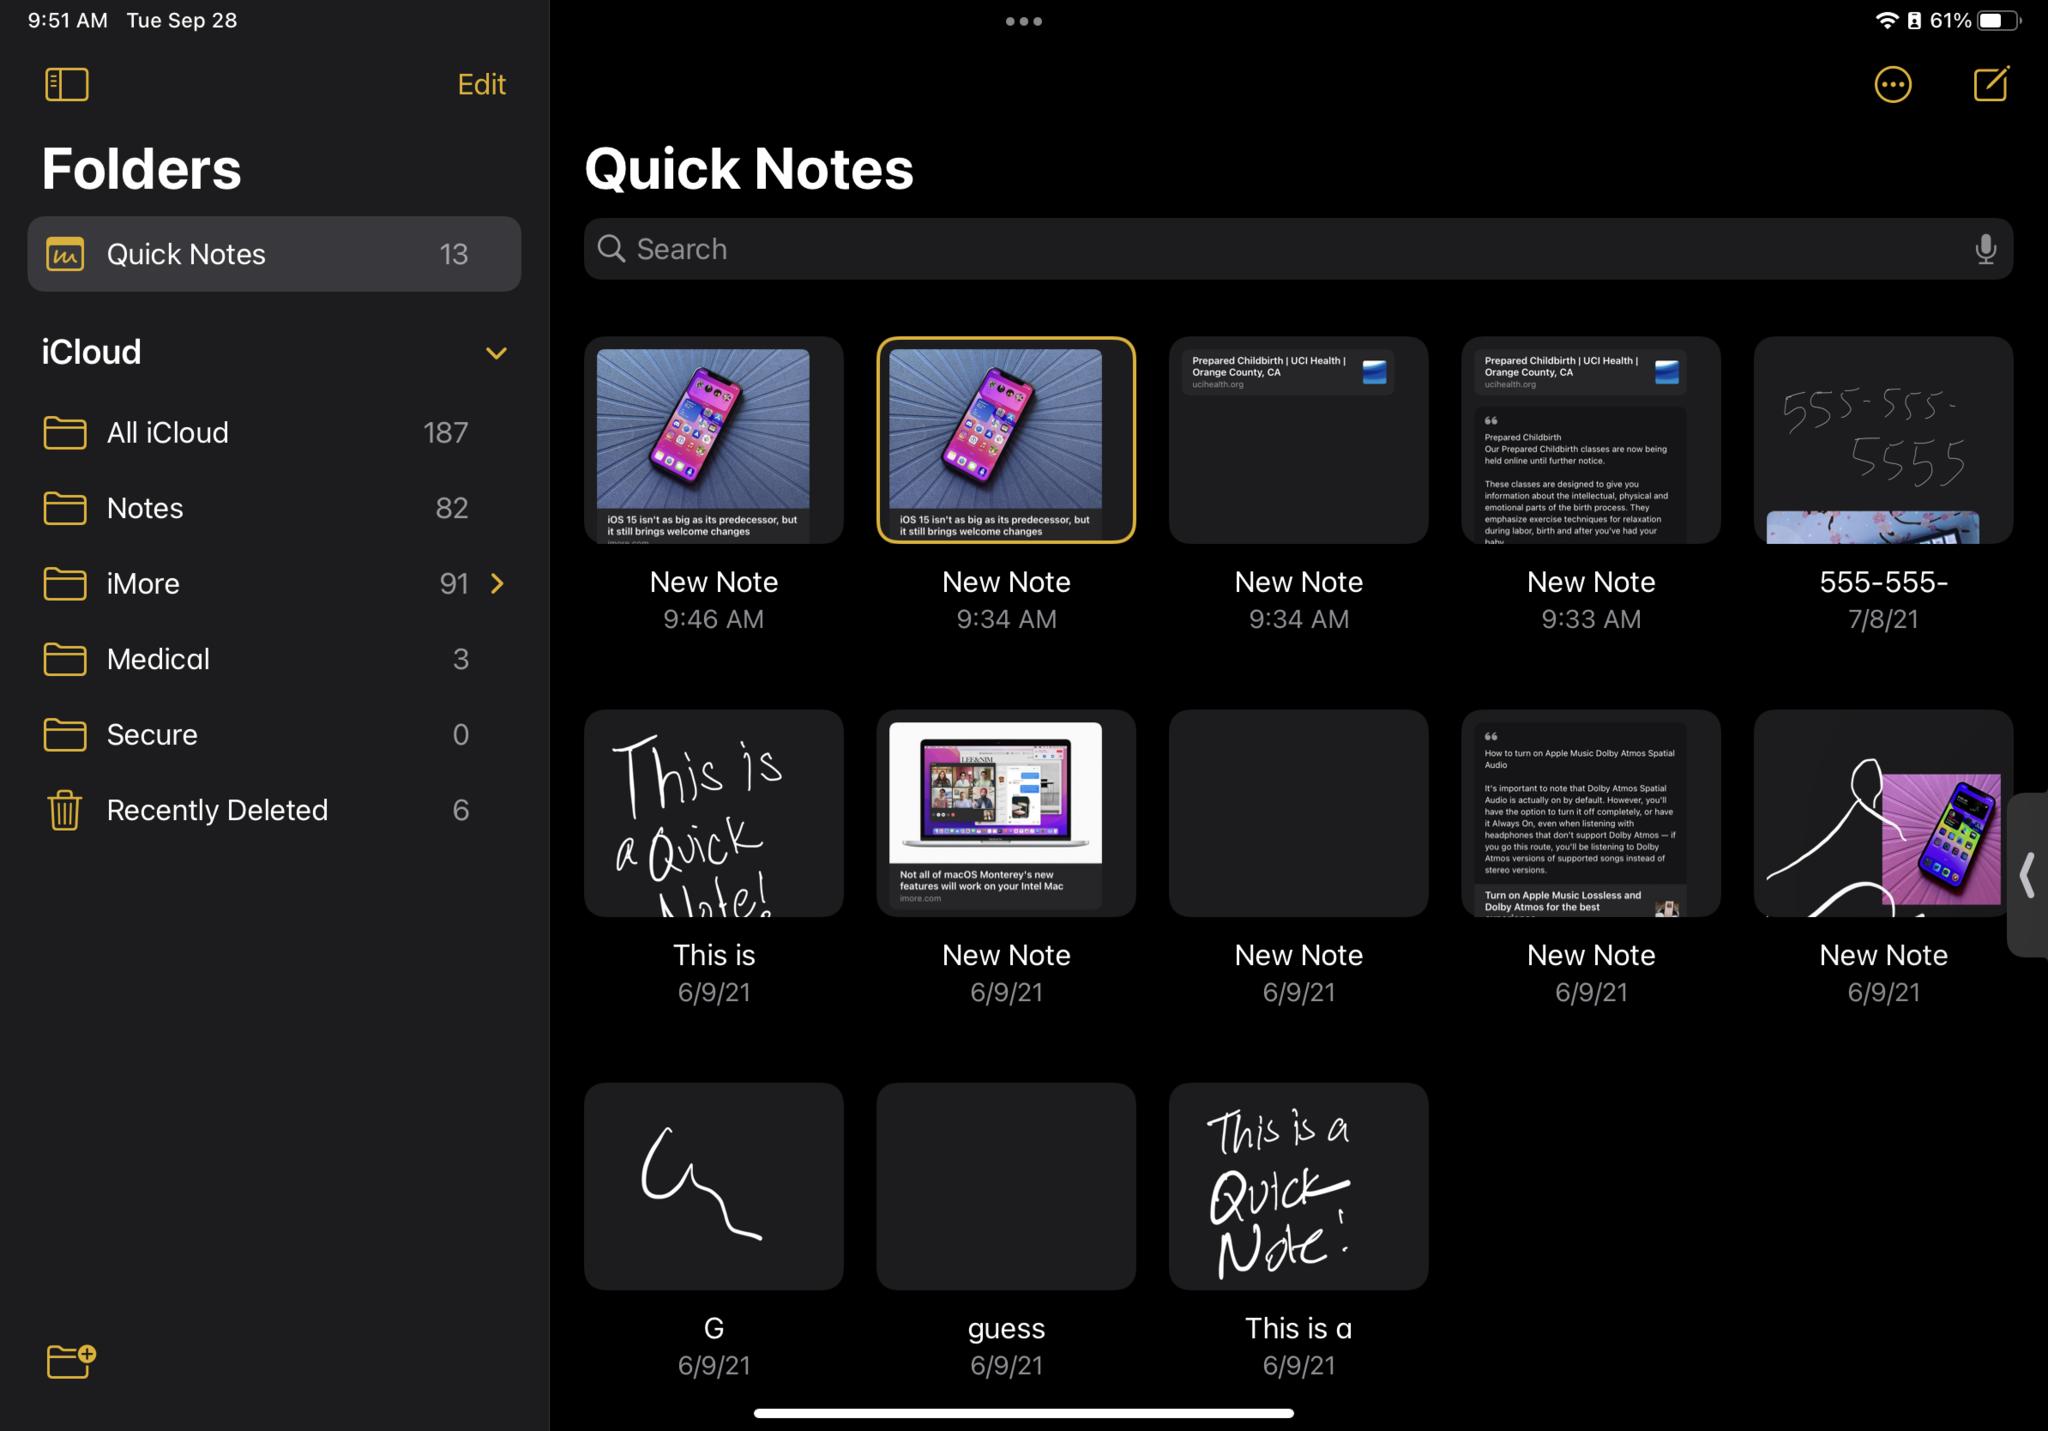This screenshot has width=2048, height=1431.
Task: Open the Secure folder
Action: 274,734
